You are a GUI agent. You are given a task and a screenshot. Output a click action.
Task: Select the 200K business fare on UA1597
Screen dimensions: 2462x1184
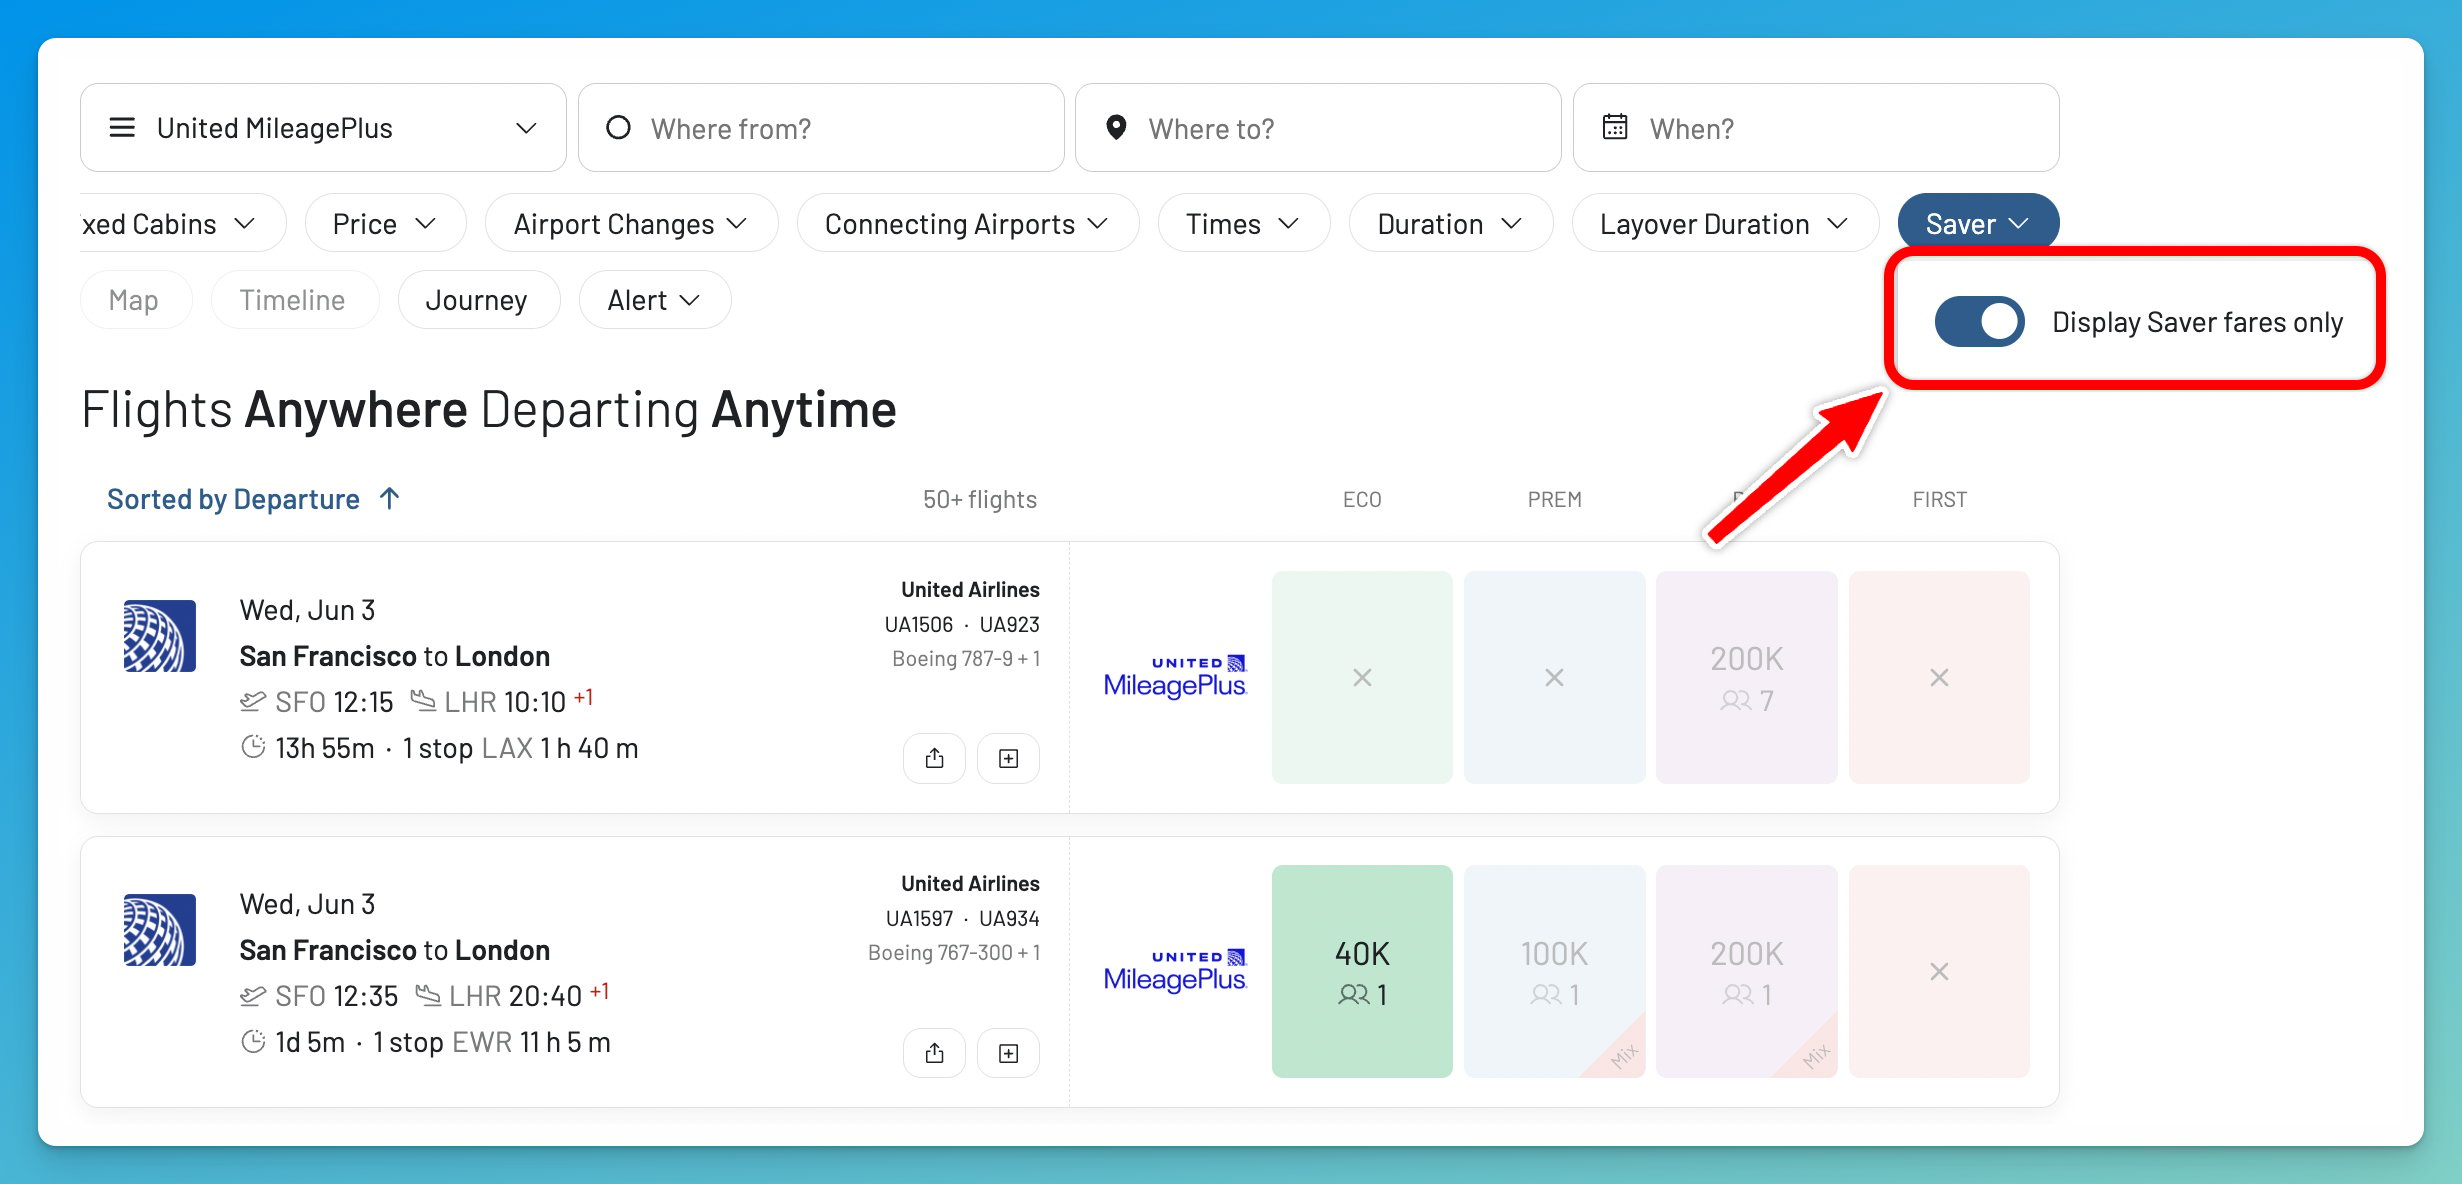(x=1746, y=971)
